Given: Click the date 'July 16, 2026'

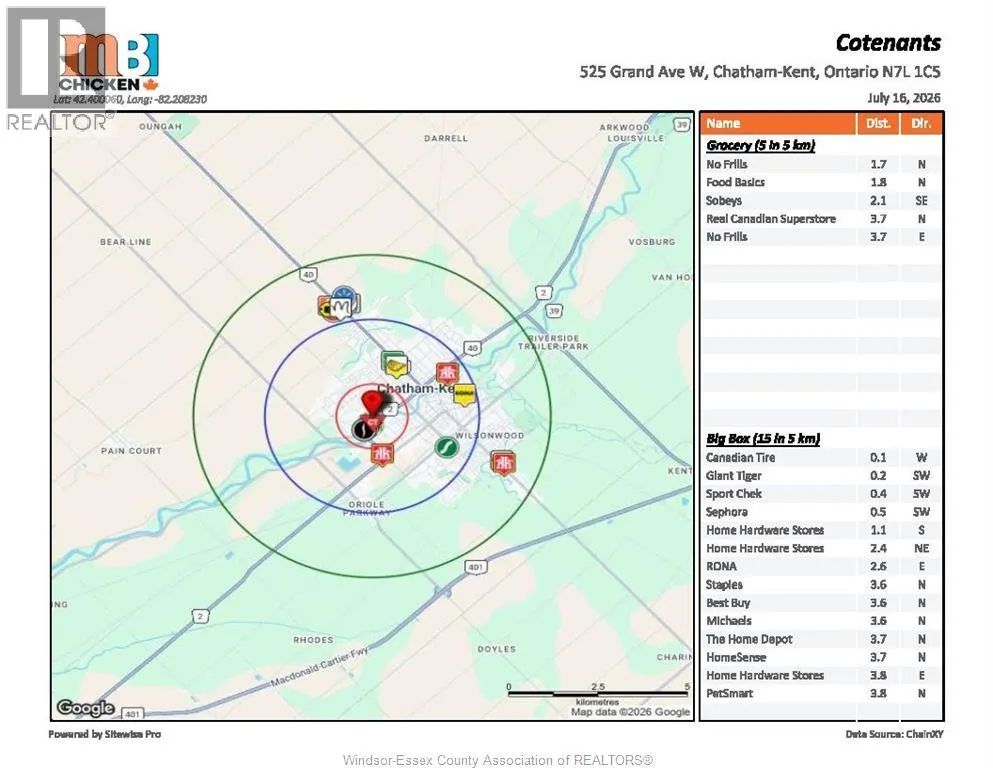Looking at the screenshot, I should [x=904, y=98].
